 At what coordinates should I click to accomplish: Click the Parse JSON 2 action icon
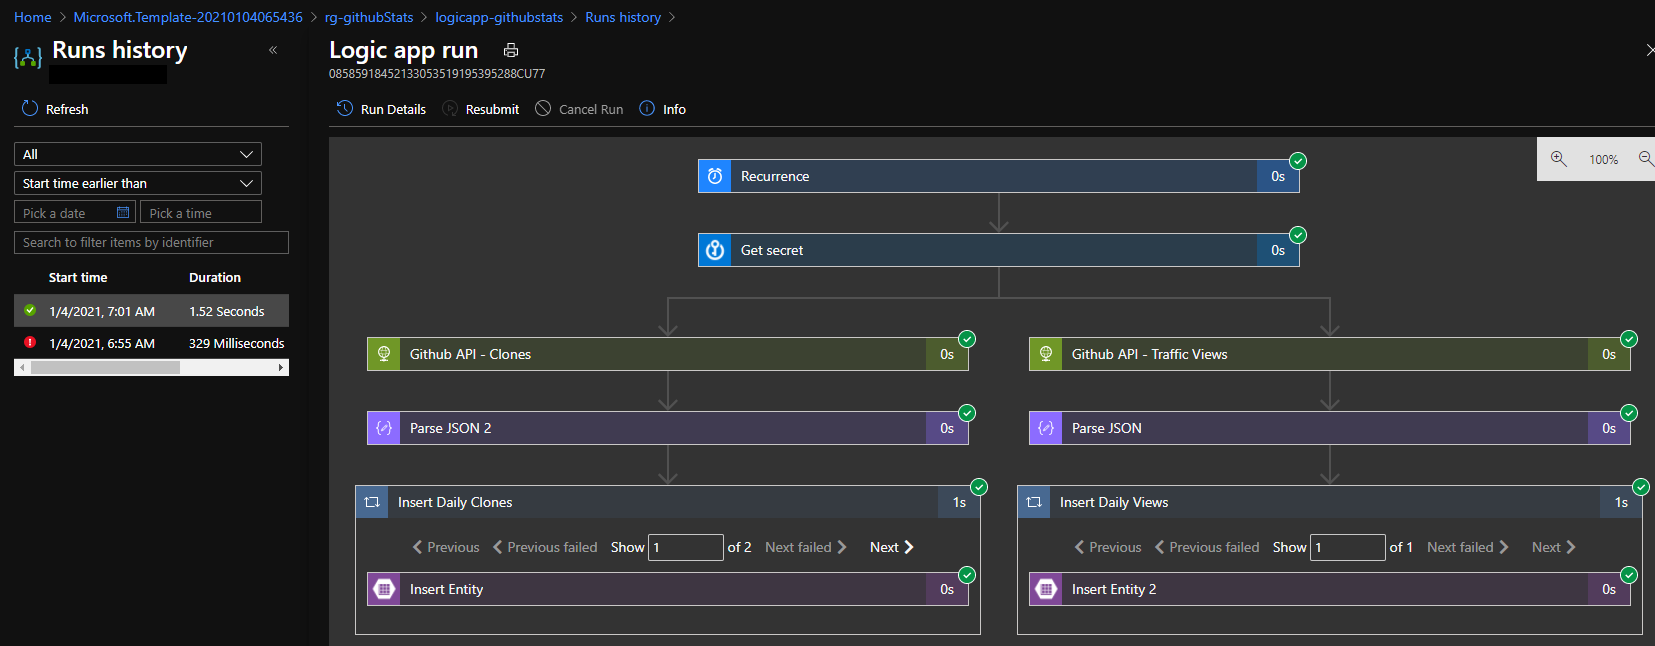384,428
